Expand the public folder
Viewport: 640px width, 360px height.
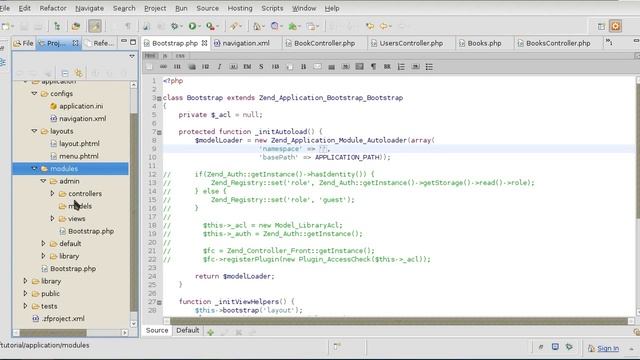coord(25,293)
